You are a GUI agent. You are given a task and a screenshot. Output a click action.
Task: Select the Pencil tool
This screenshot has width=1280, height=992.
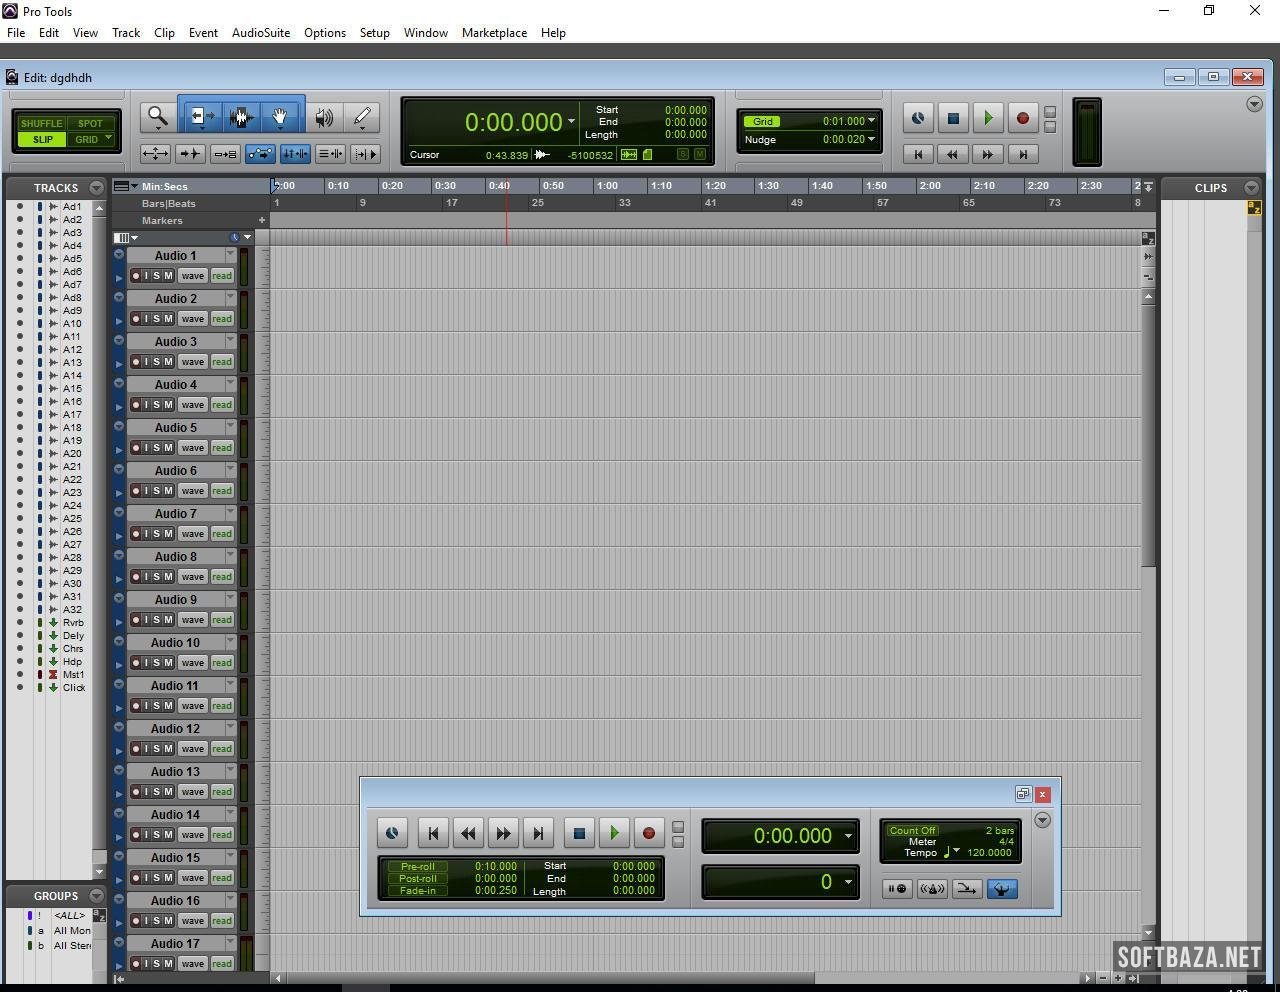click(362, 117)
